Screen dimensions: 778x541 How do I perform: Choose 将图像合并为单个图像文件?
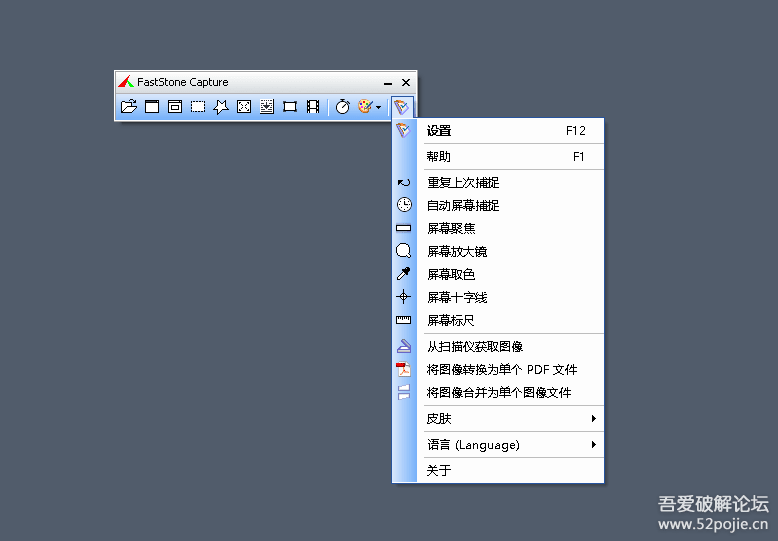pos(498,393)
